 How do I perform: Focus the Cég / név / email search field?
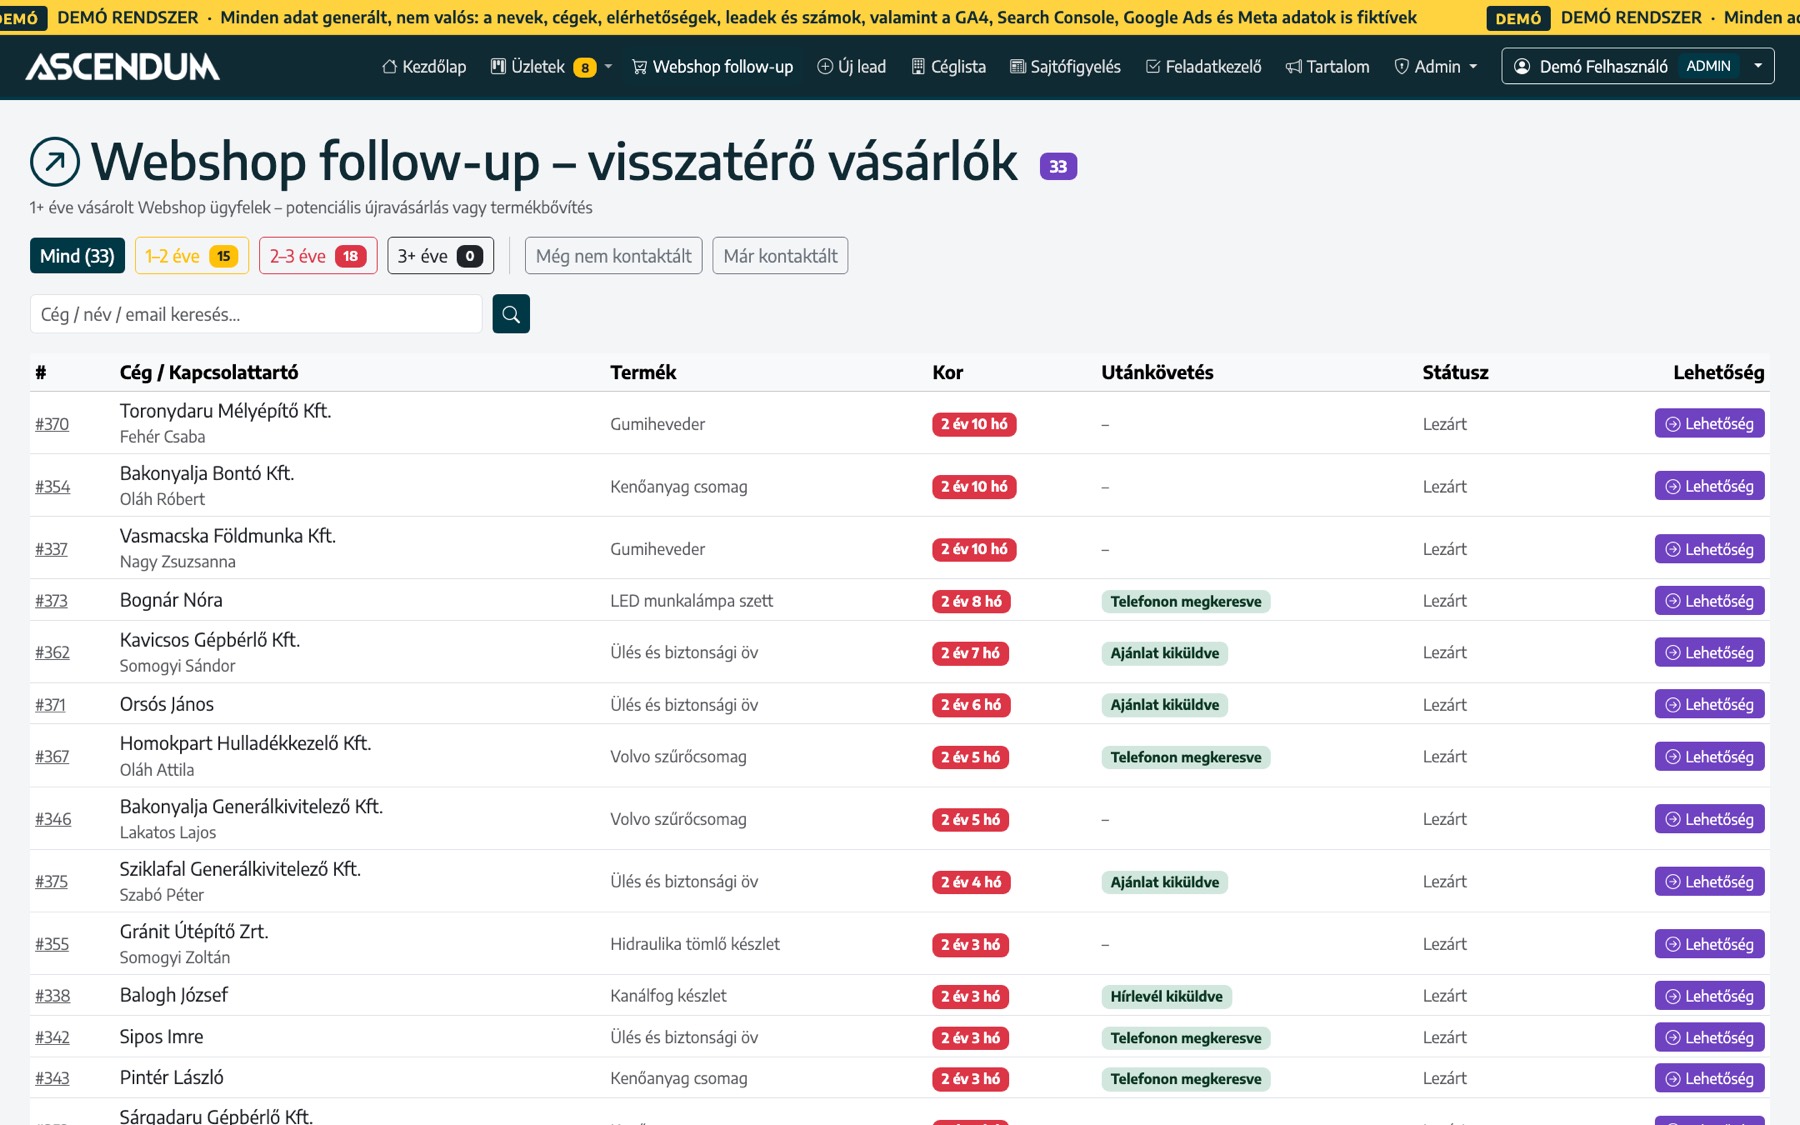click(256, 314)
